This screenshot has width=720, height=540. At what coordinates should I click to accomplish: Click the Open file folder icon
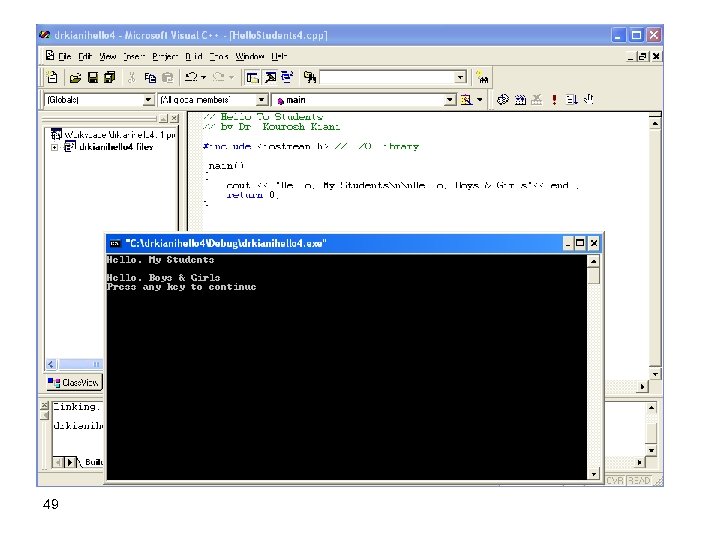75,78
